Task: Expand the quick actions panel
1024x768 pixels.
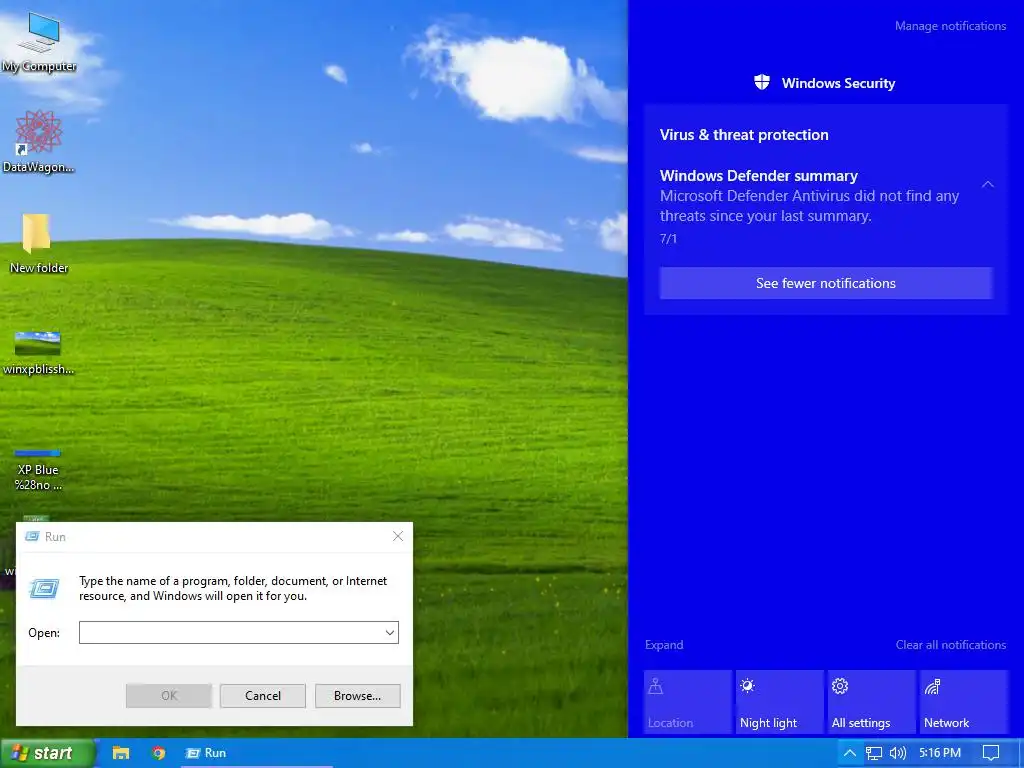Action: 664,645
